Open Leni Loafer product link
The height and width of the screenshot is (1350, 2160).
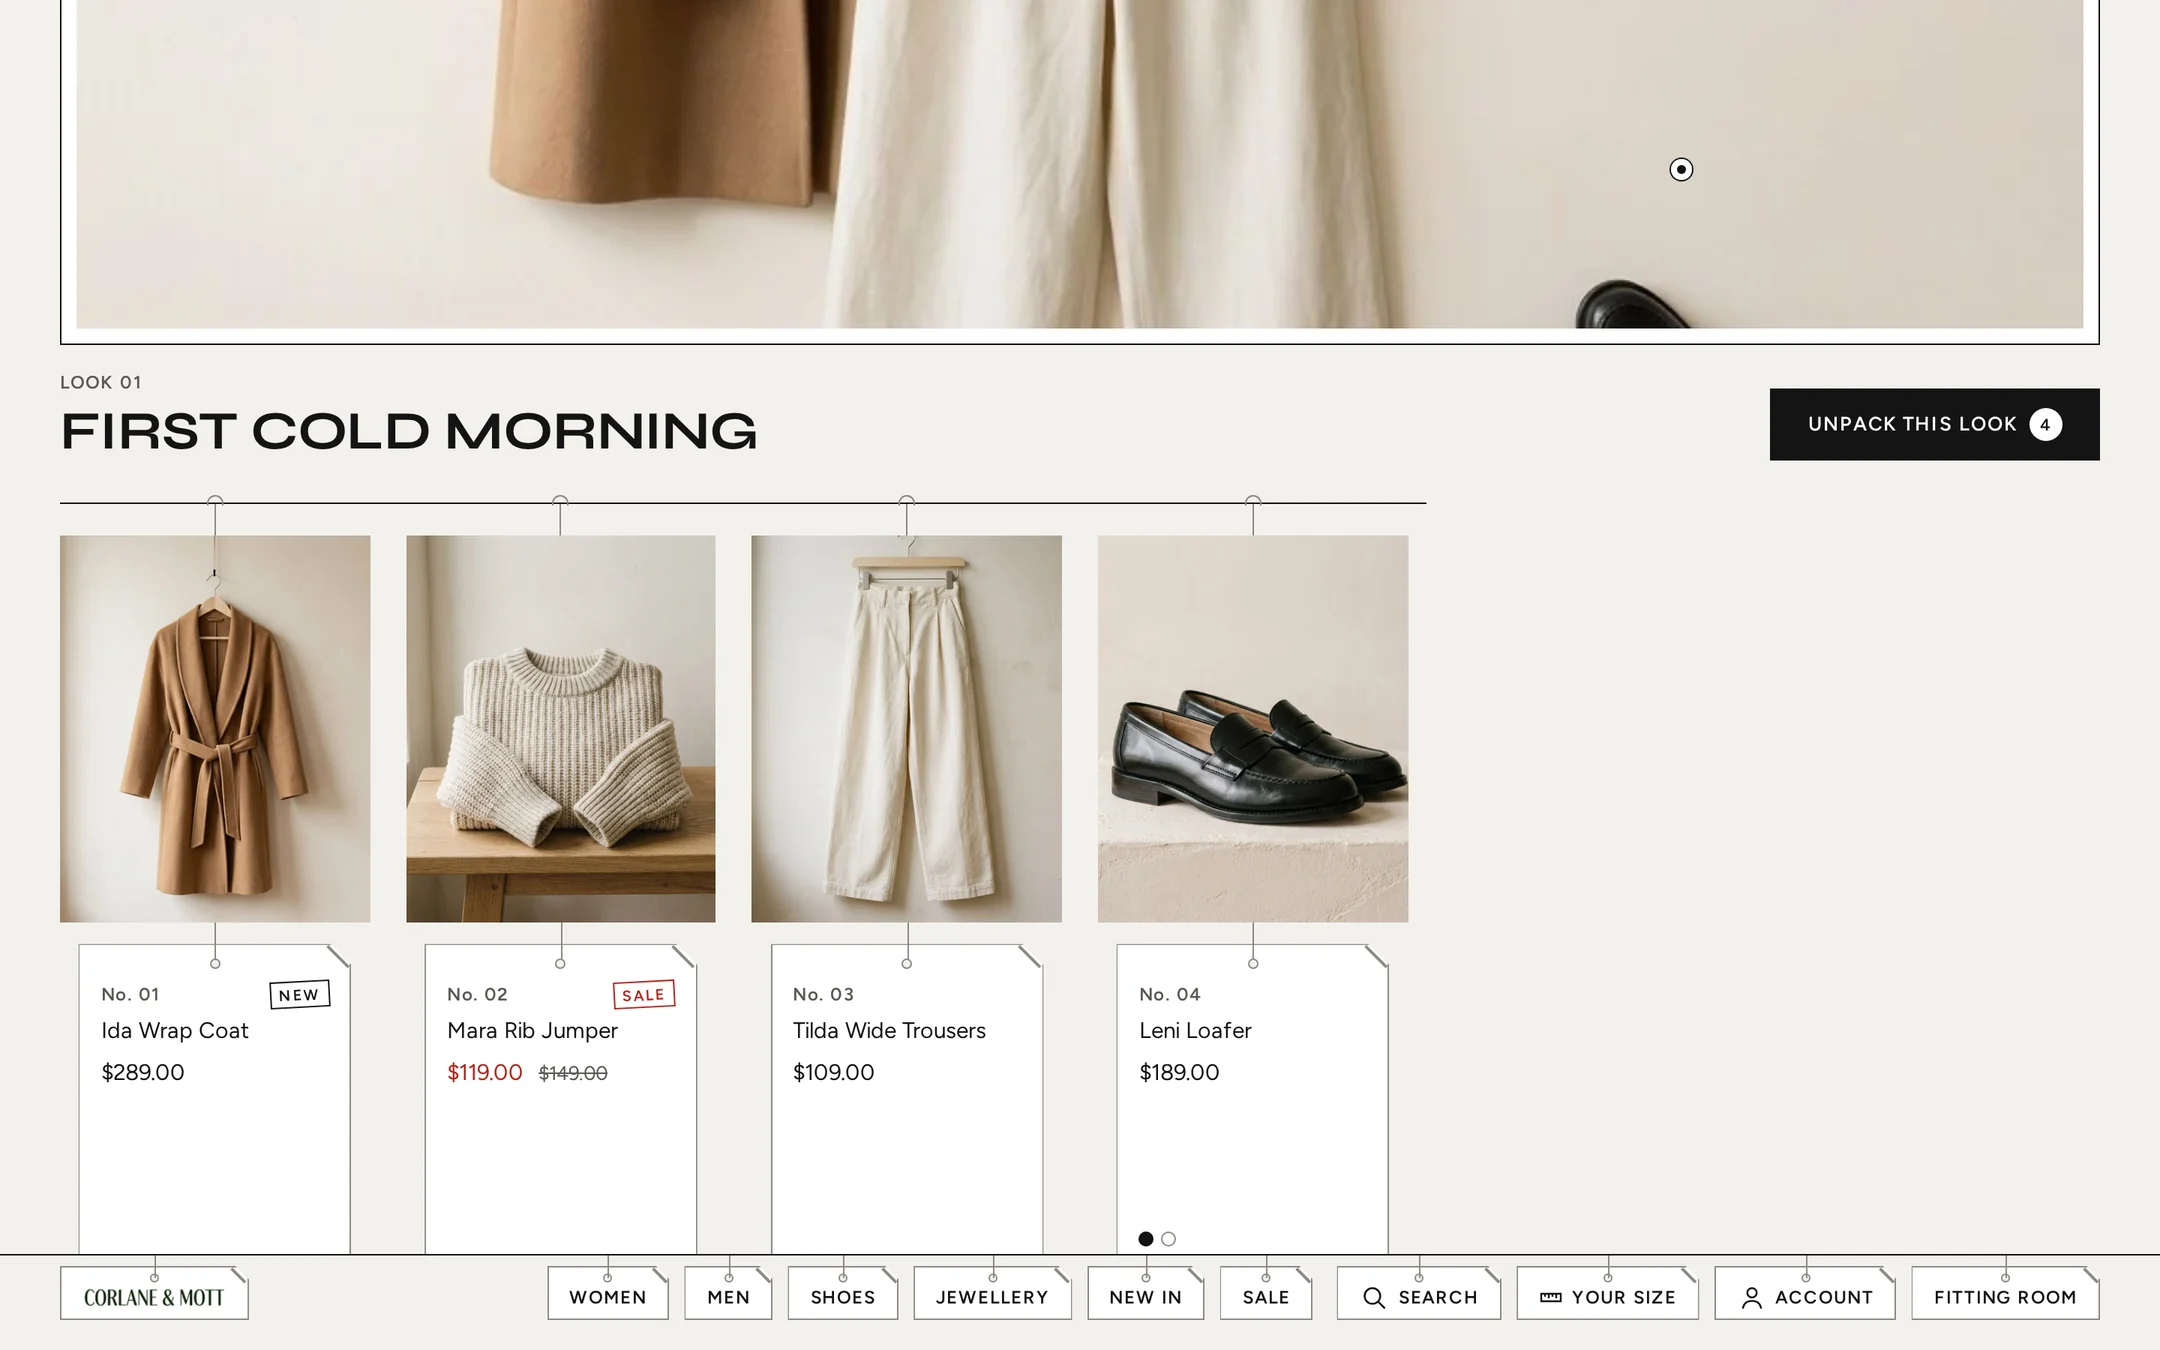(1195, 1030)
